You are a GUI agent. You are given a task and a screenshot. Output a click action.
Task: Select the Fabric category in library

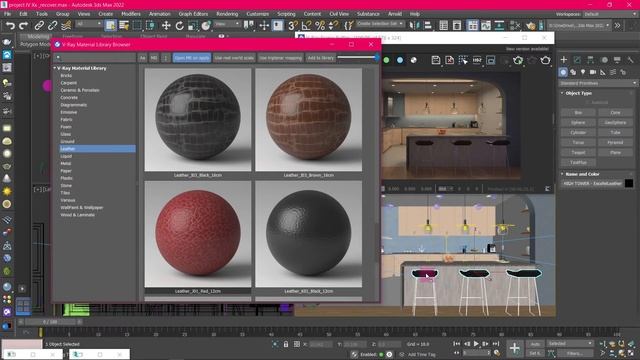pos(66,120)
